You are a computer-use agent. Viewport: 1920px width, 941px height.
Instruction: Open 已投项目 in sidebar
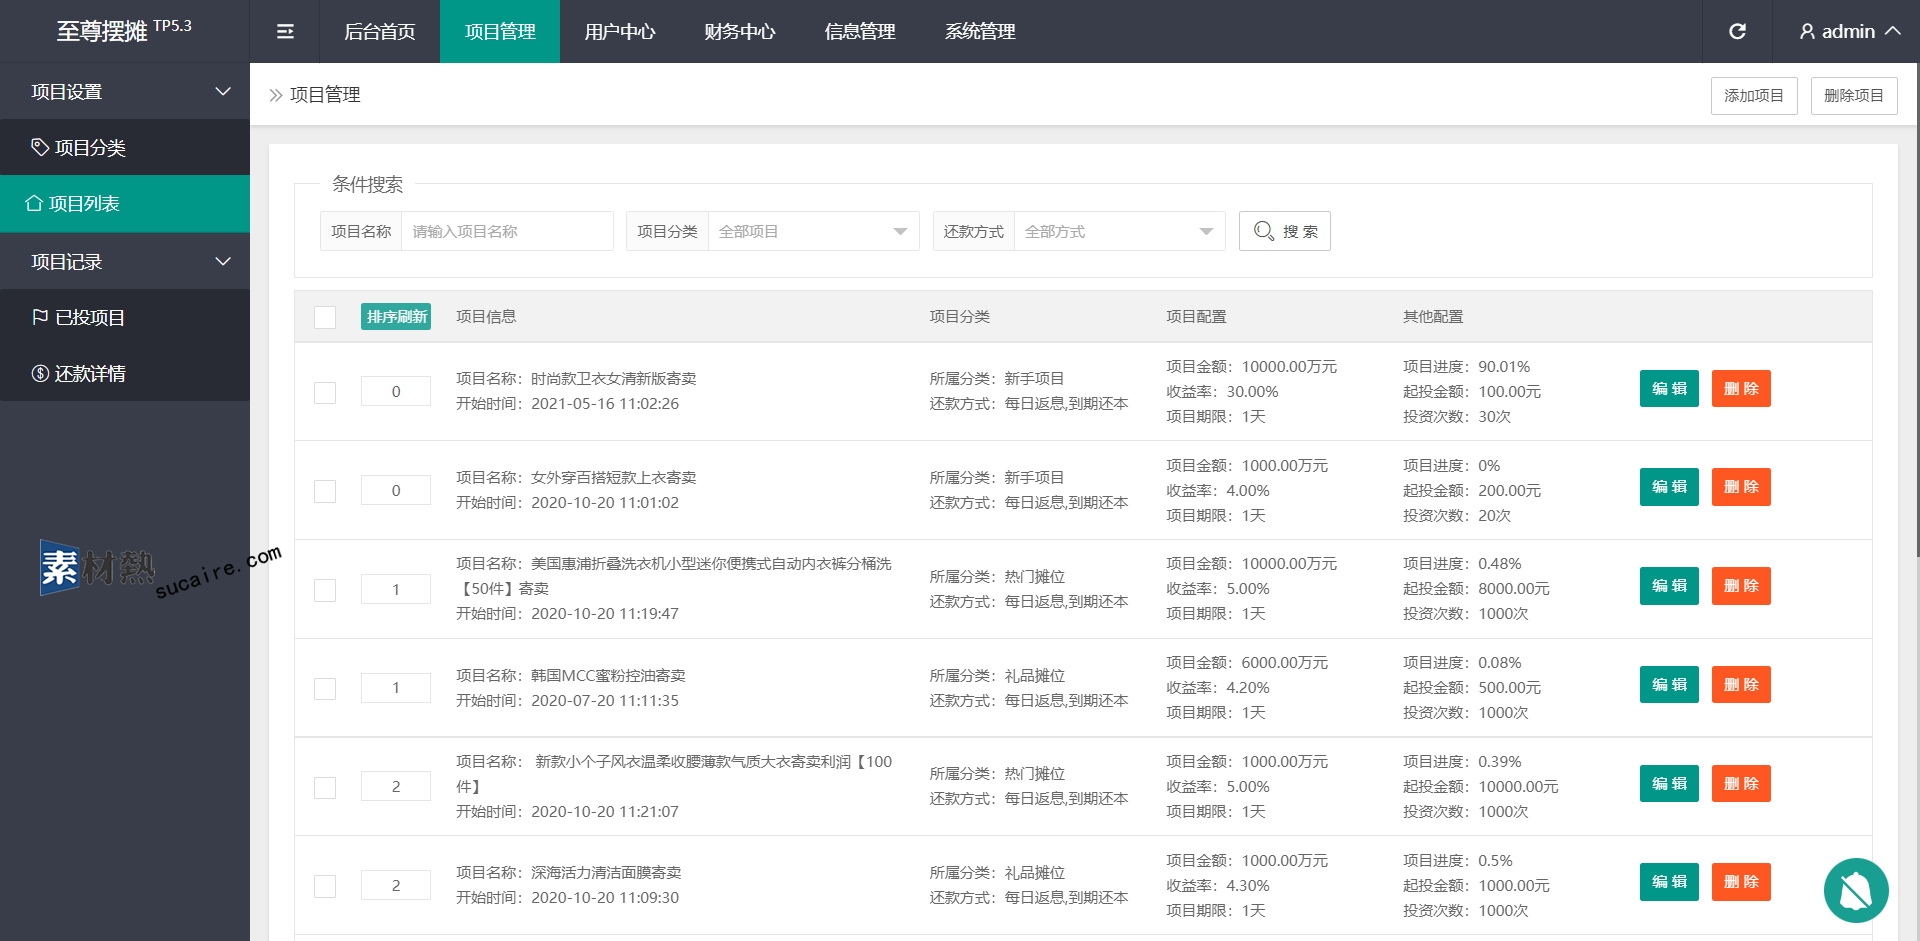[x=125, y=318]
